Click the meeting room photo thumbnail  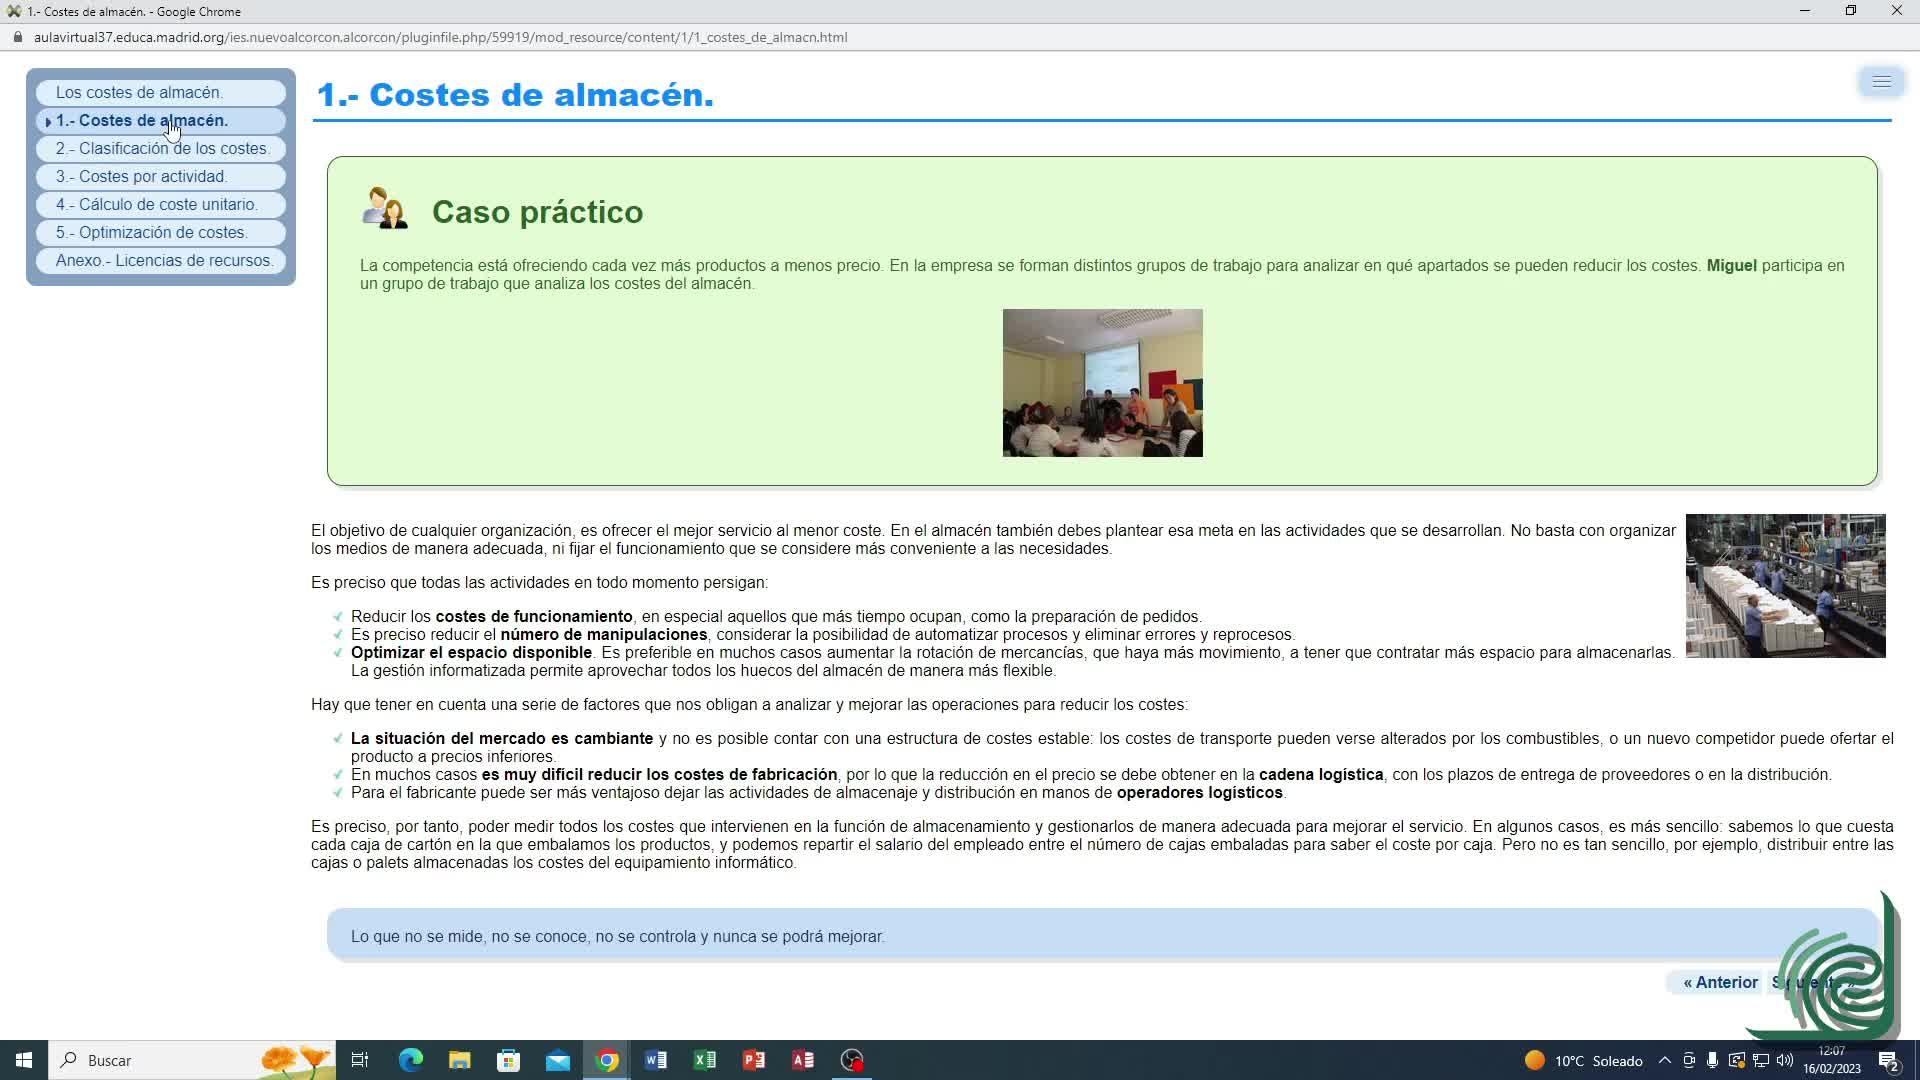point(1102,383)
